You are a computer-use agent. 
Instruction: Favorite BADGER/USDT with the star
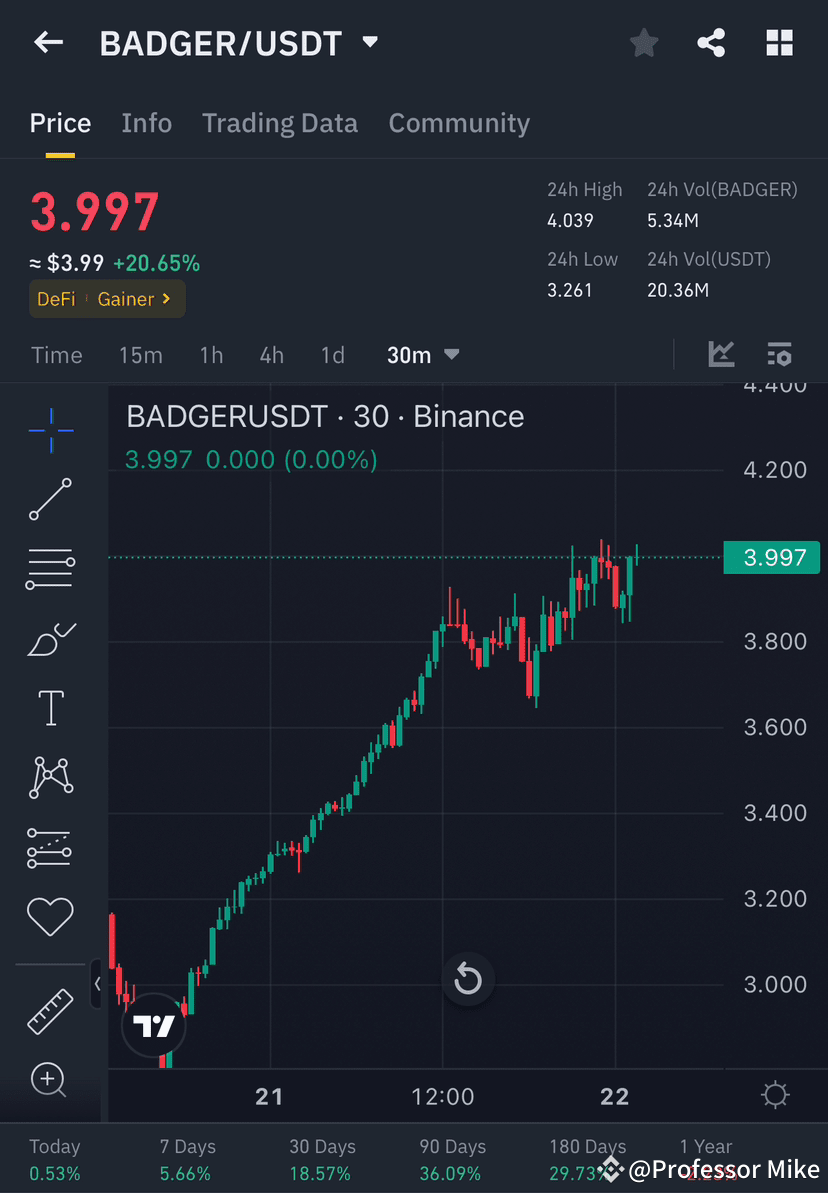click(643, 42)
